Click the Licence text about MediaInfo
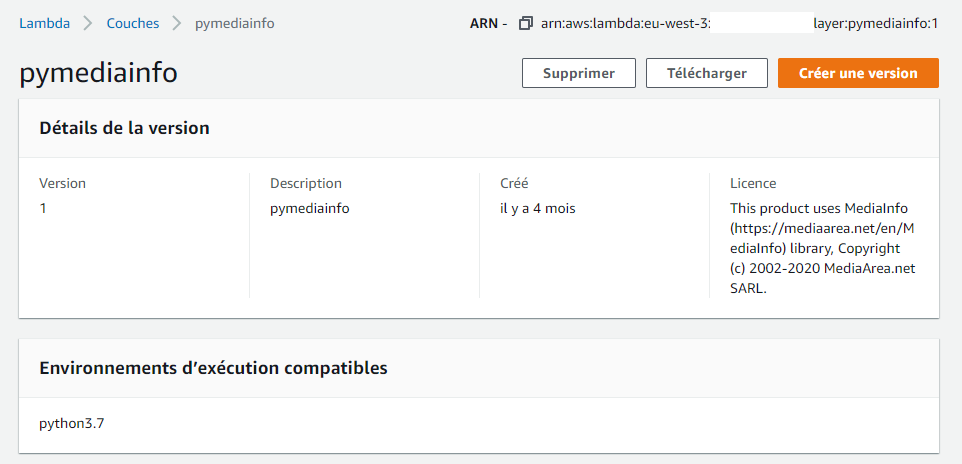962x464 pixels. click(823, 249)
